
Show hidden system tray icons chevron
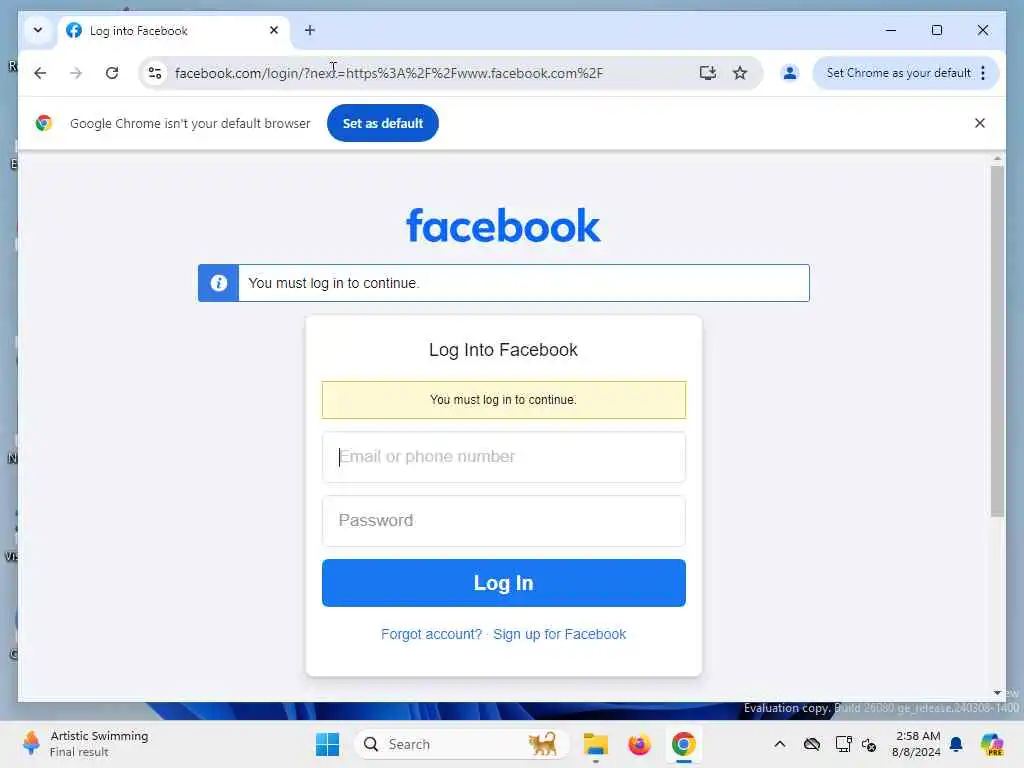click(x=780, y=744)
